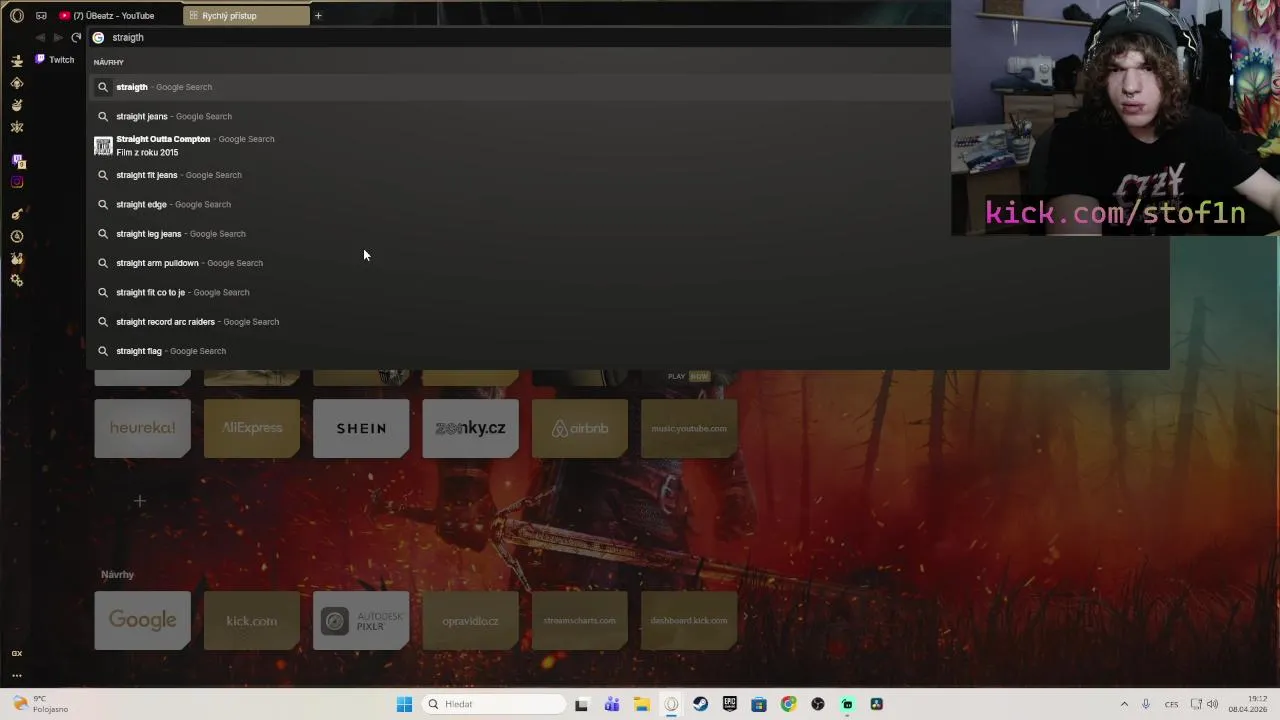Reload the page with refresh icon
The height and width of the screenshot is (720, 1280).
click(76, 37)
